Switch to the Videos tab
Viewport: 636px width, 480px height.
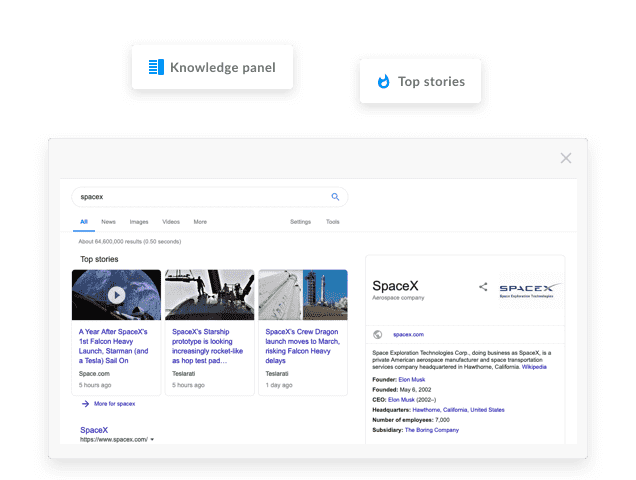(171, 222)
